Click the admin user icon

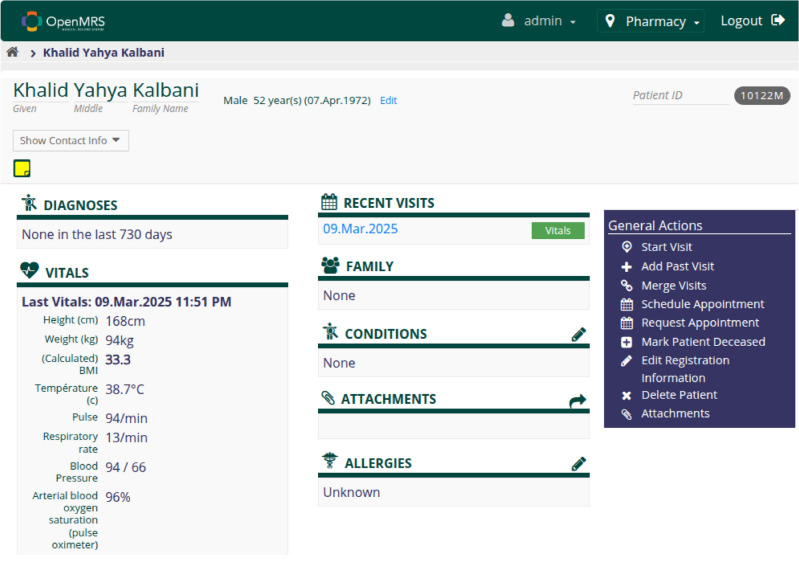508,20
